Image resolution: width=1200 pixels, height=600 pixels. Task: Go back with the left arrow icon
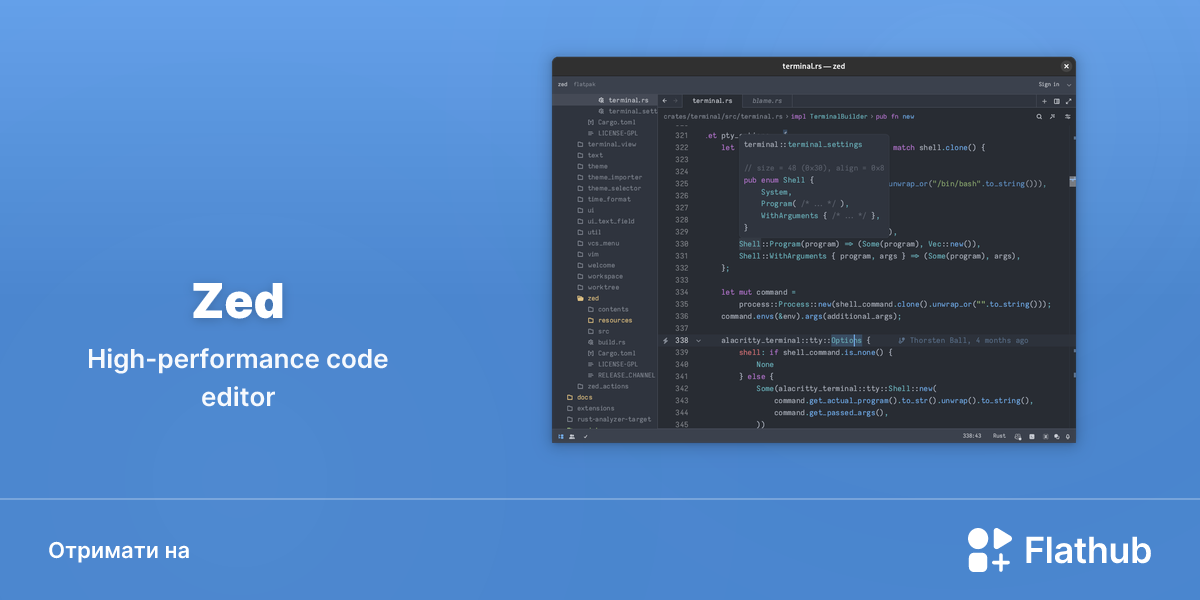(x=665, y=101)
